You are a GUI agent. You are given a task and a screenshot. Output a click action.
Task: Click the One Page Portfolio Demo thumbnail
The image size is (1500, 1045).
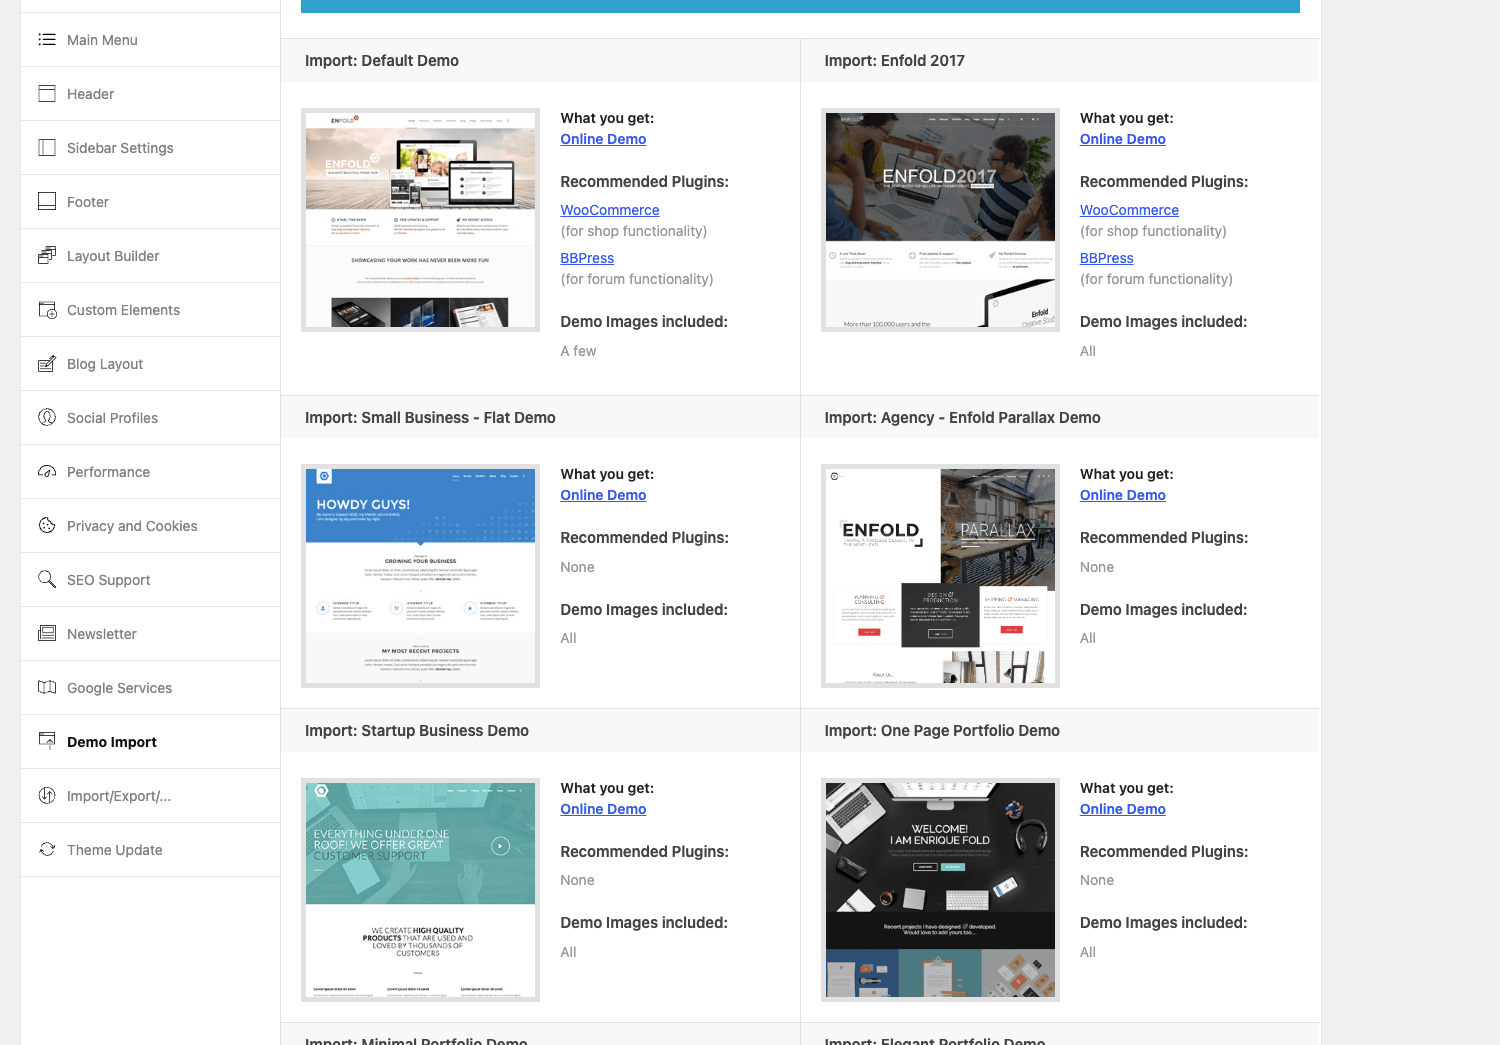(940, 890)
